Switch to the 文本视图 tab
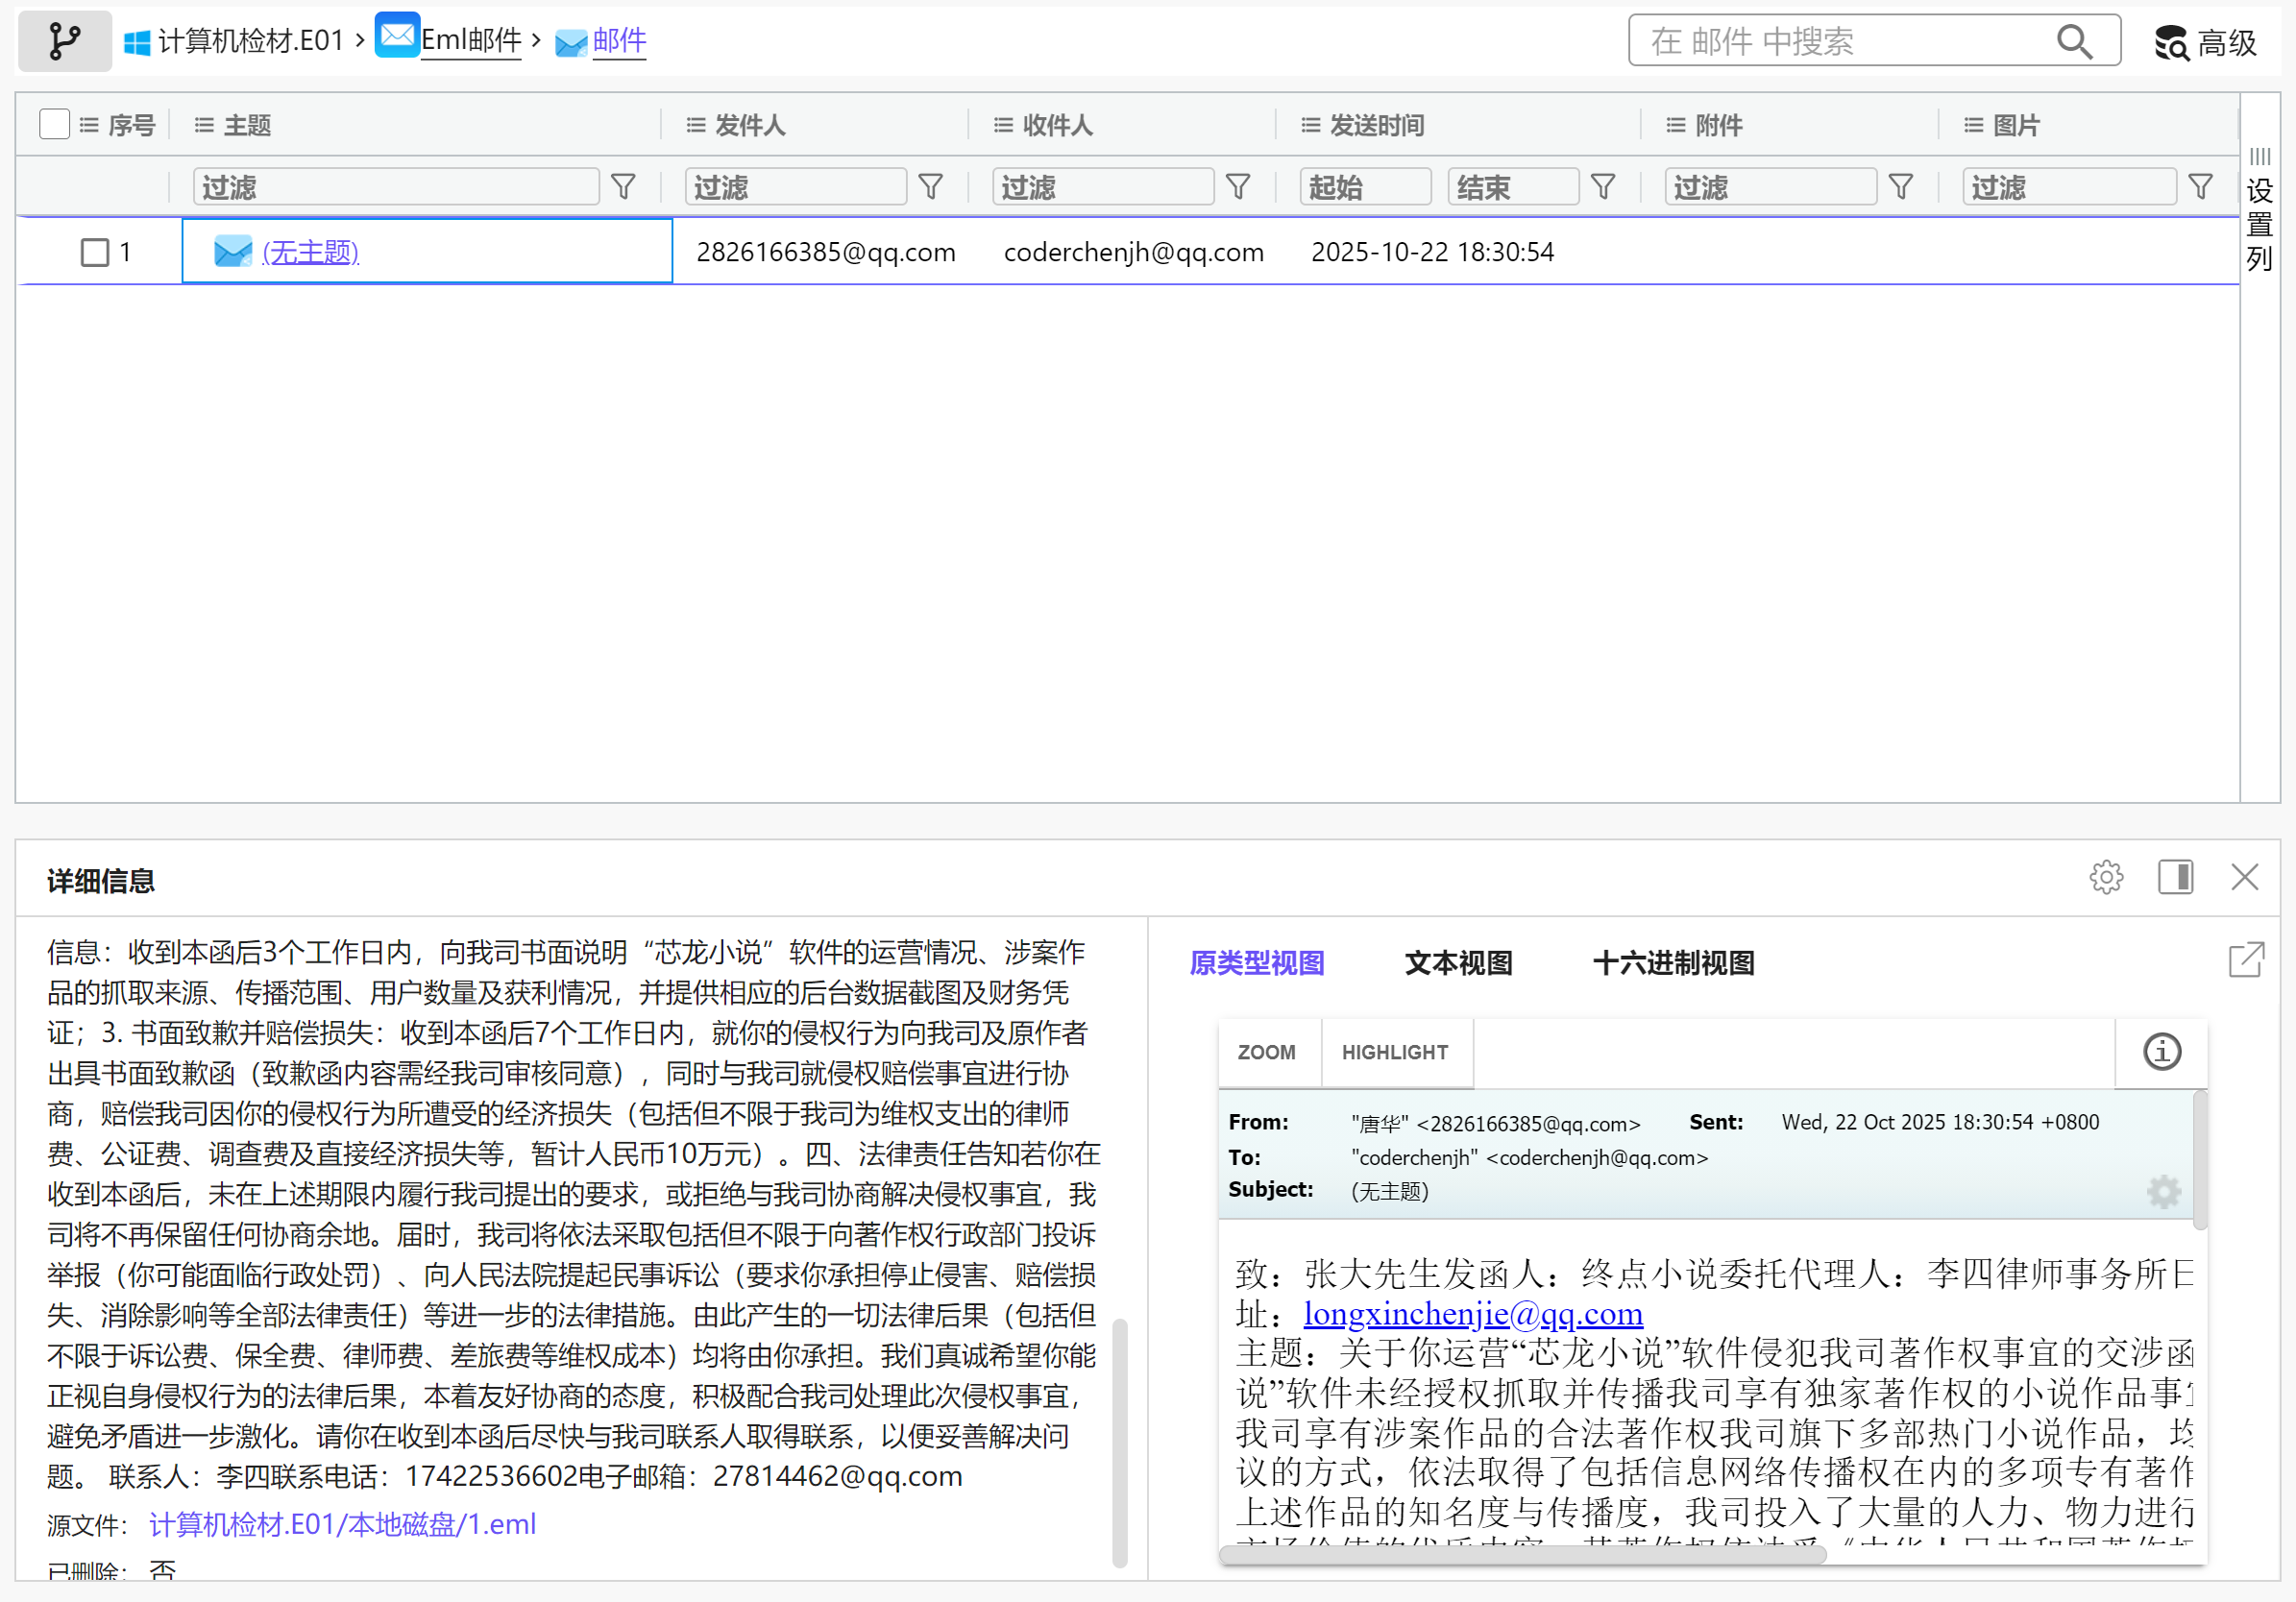 pos(1458,963)
